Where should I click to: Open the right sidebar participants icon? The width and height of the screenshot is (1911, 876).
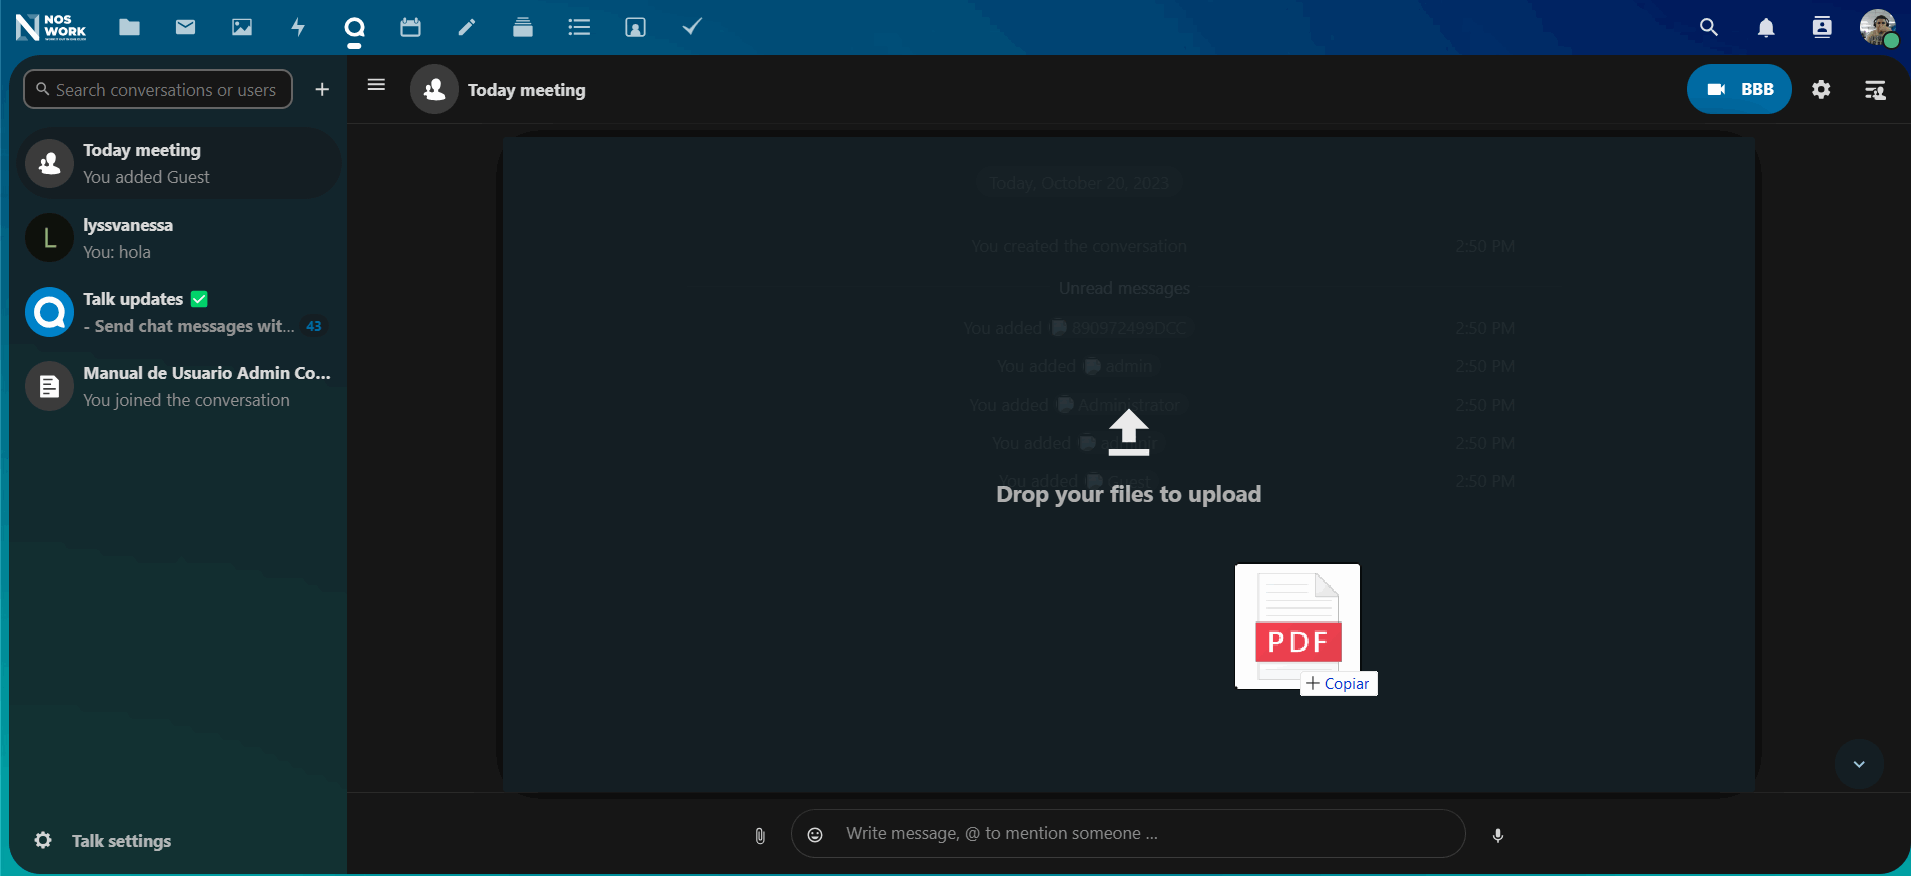coord(1875,89)
